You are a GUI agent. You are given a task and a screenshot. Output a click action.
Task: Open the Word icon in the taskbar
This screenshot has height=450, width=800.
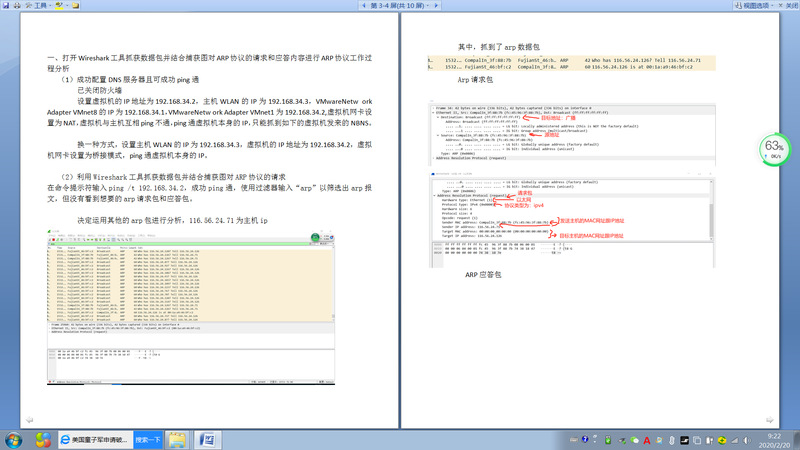210,439
